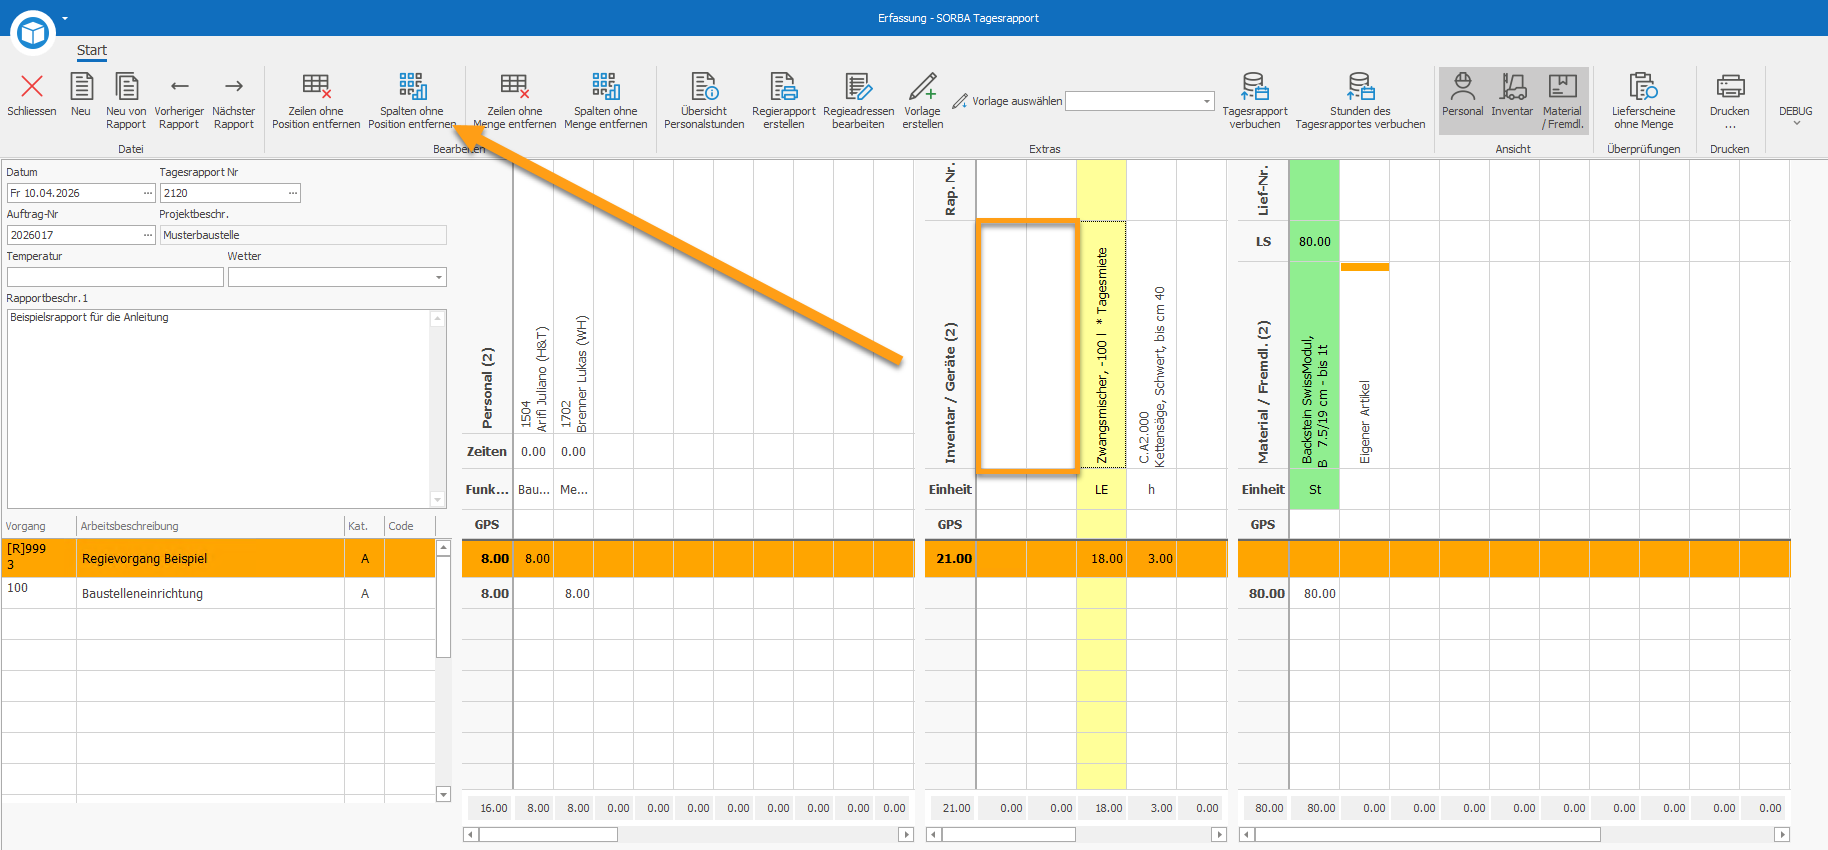Expand the DEBUG menu arrow
This screenshot has height=850, width=1828.
pos(1796,123)
